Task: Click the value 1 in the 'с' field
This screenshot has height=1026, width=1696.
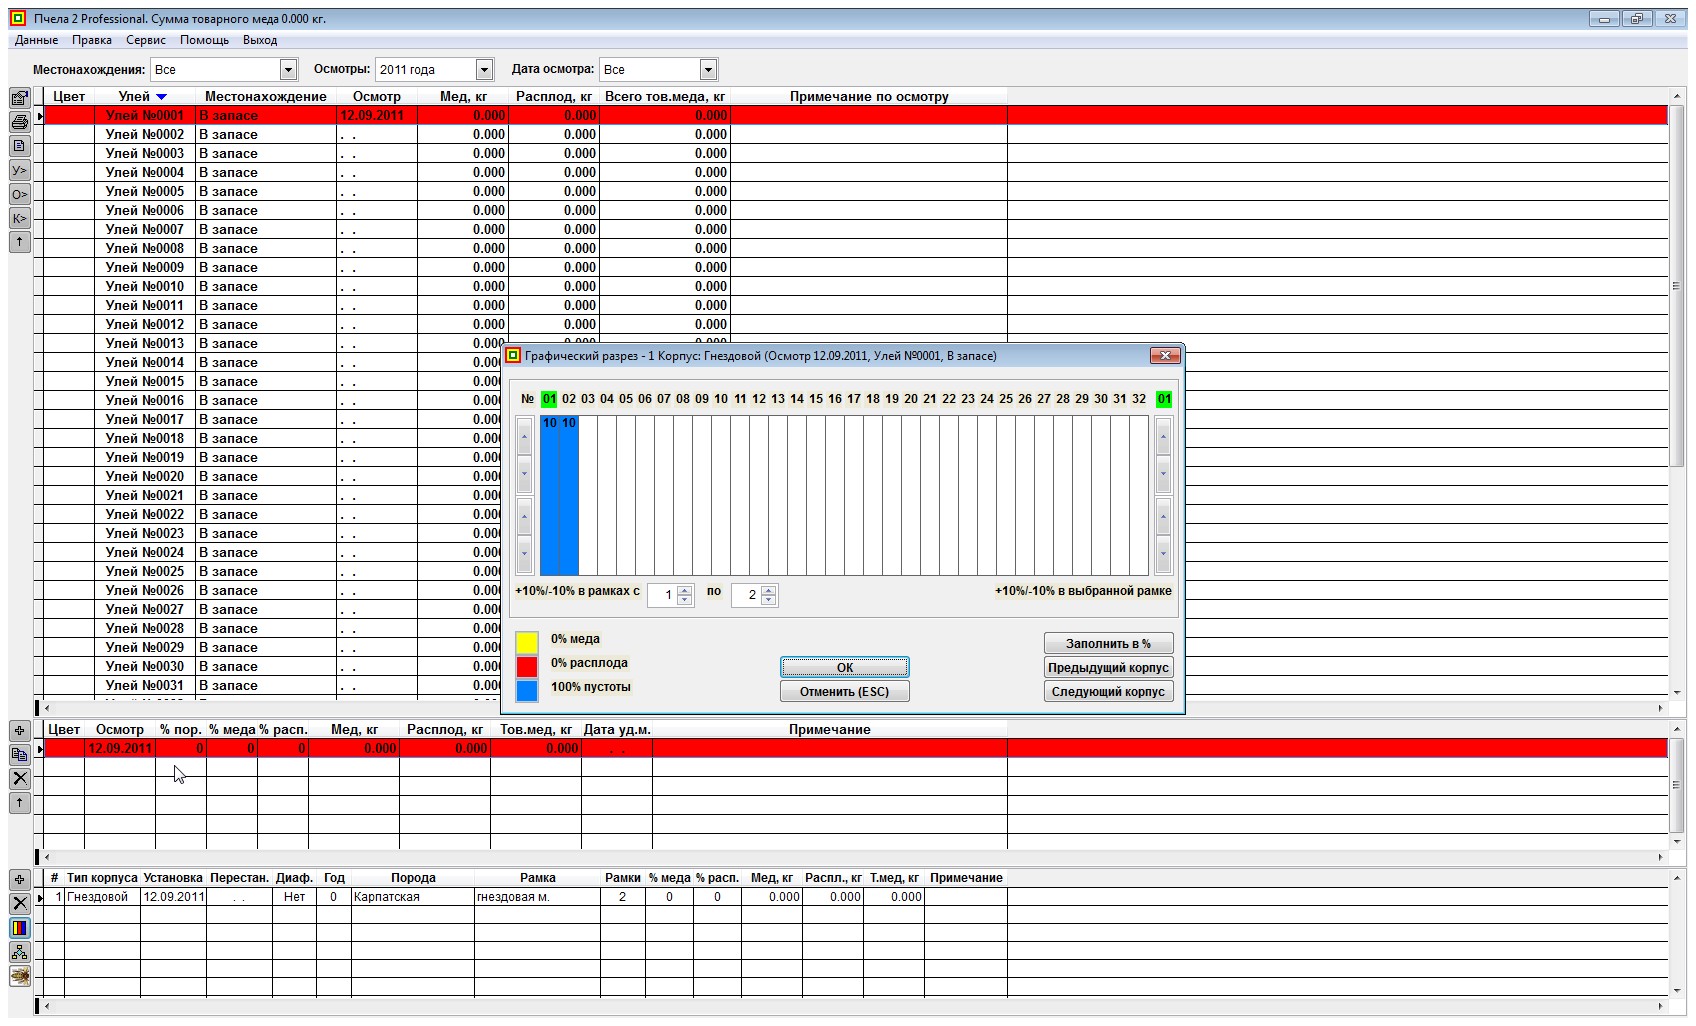Action: 662,595
